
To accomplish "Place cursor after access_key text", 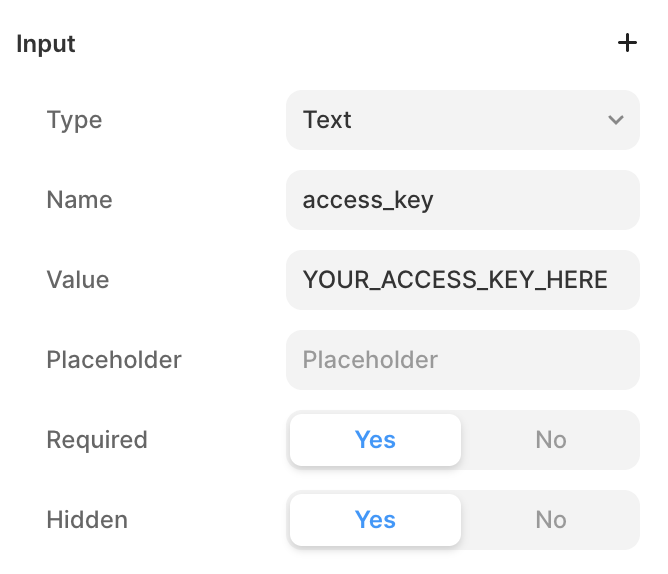I will pyautogui.click(x=434, y=200).
